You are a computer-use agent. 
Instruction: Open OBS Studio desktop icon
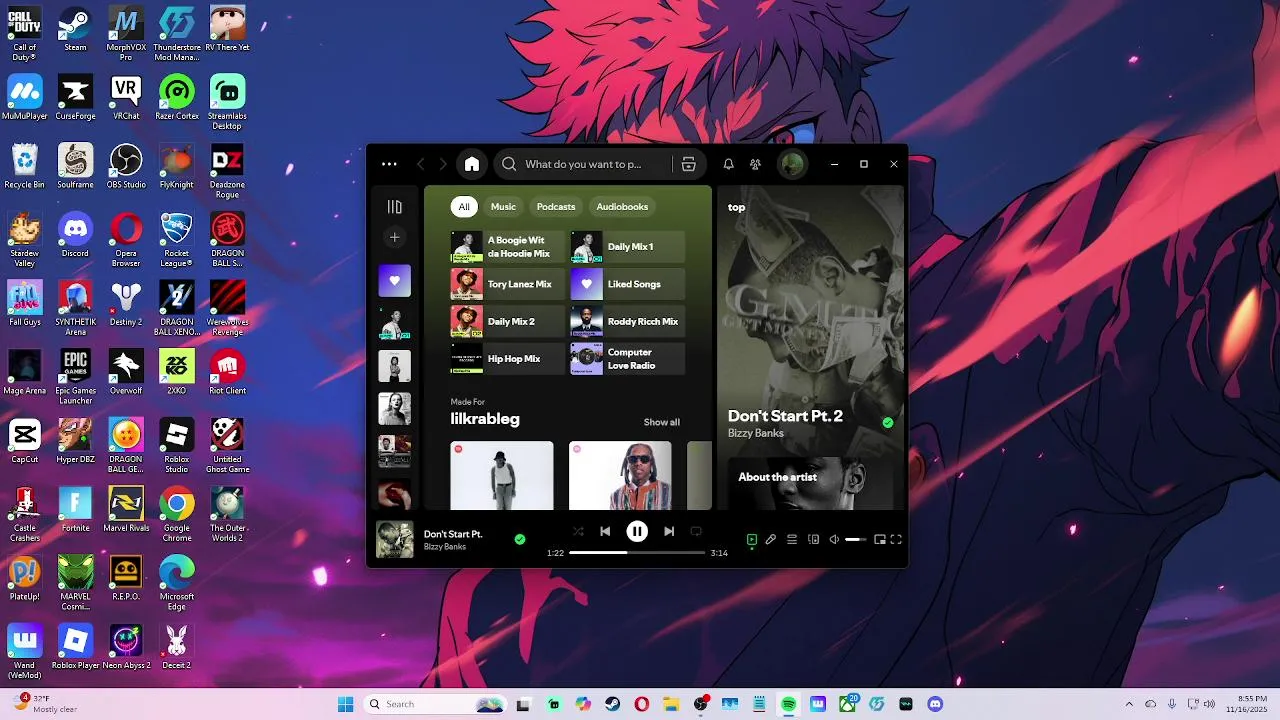pos(126,166)
